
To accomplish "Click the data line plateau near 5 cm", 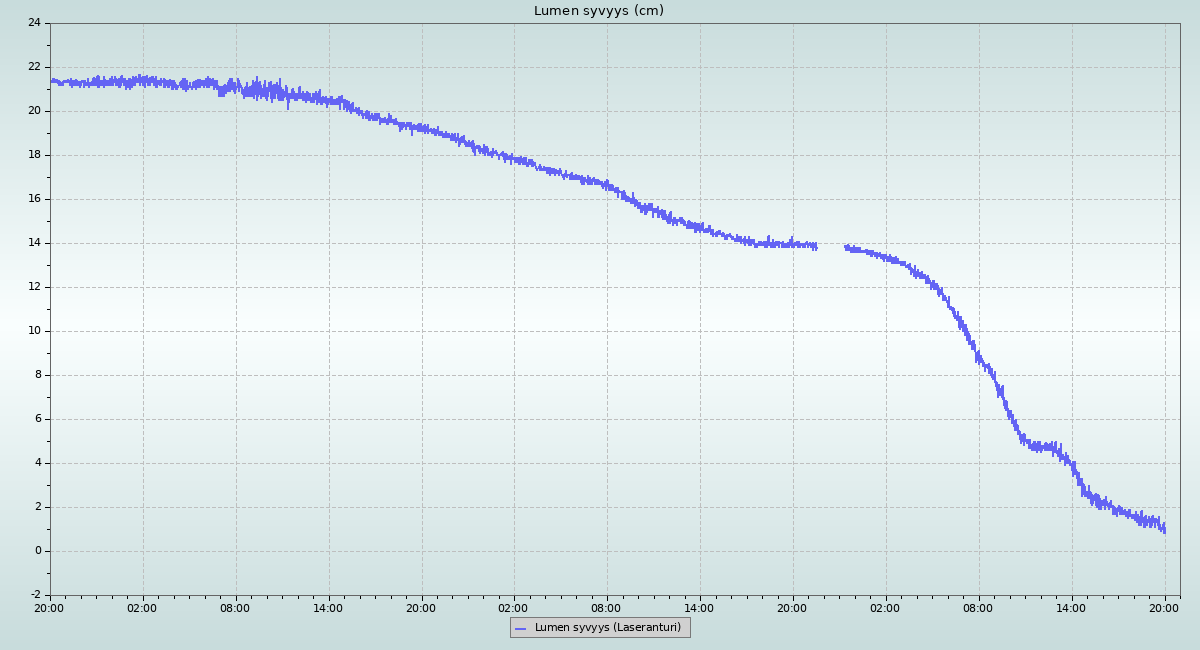I will (x=1040, y=446).
